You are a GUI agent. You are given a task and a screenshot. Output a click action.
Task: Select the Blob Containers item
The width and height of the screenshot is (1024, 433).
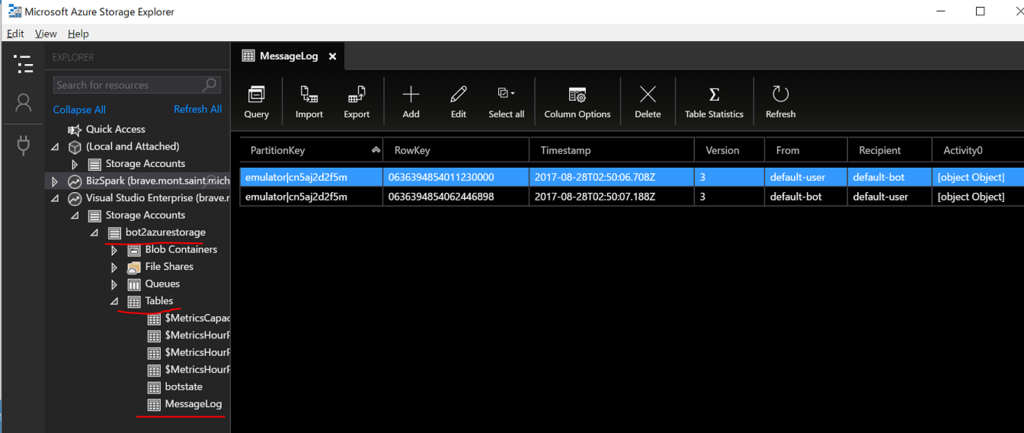coord(181,249)
